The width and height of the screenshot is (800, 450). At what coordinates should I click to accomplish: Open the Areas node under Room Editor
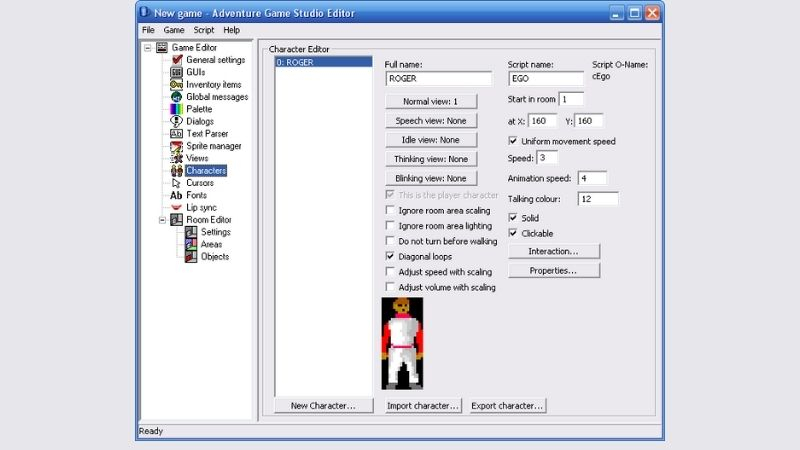pos(211,244)
